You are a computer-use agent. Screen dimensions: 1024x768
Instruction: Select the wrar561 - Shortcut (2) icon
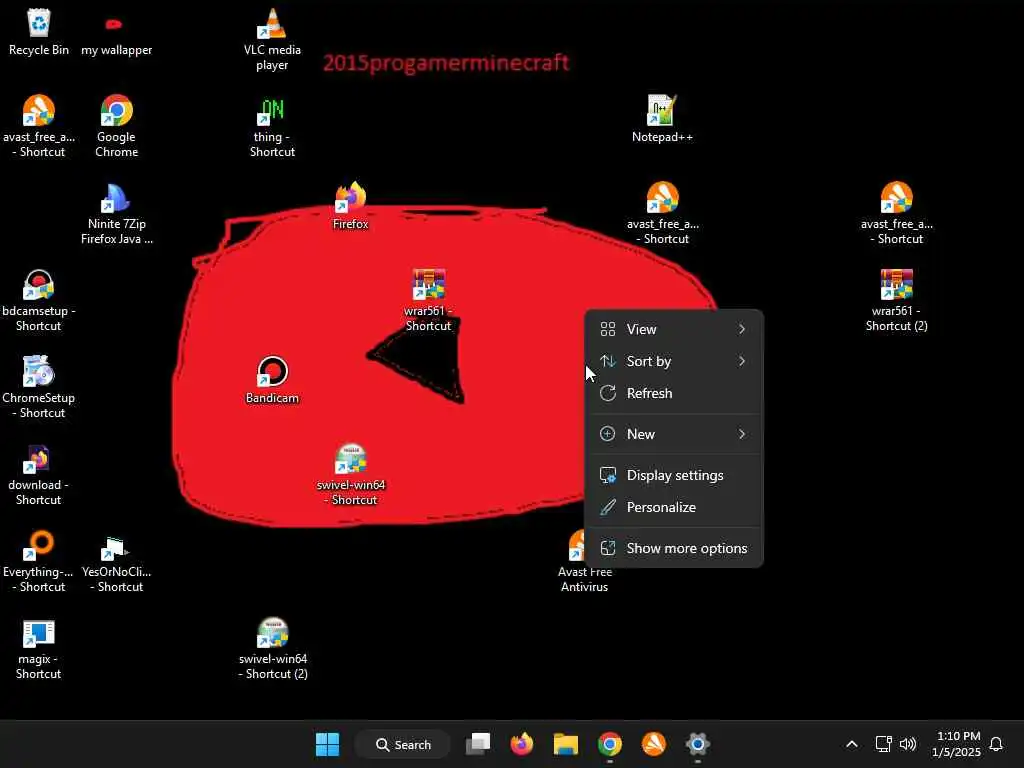[x=897, y=300]
